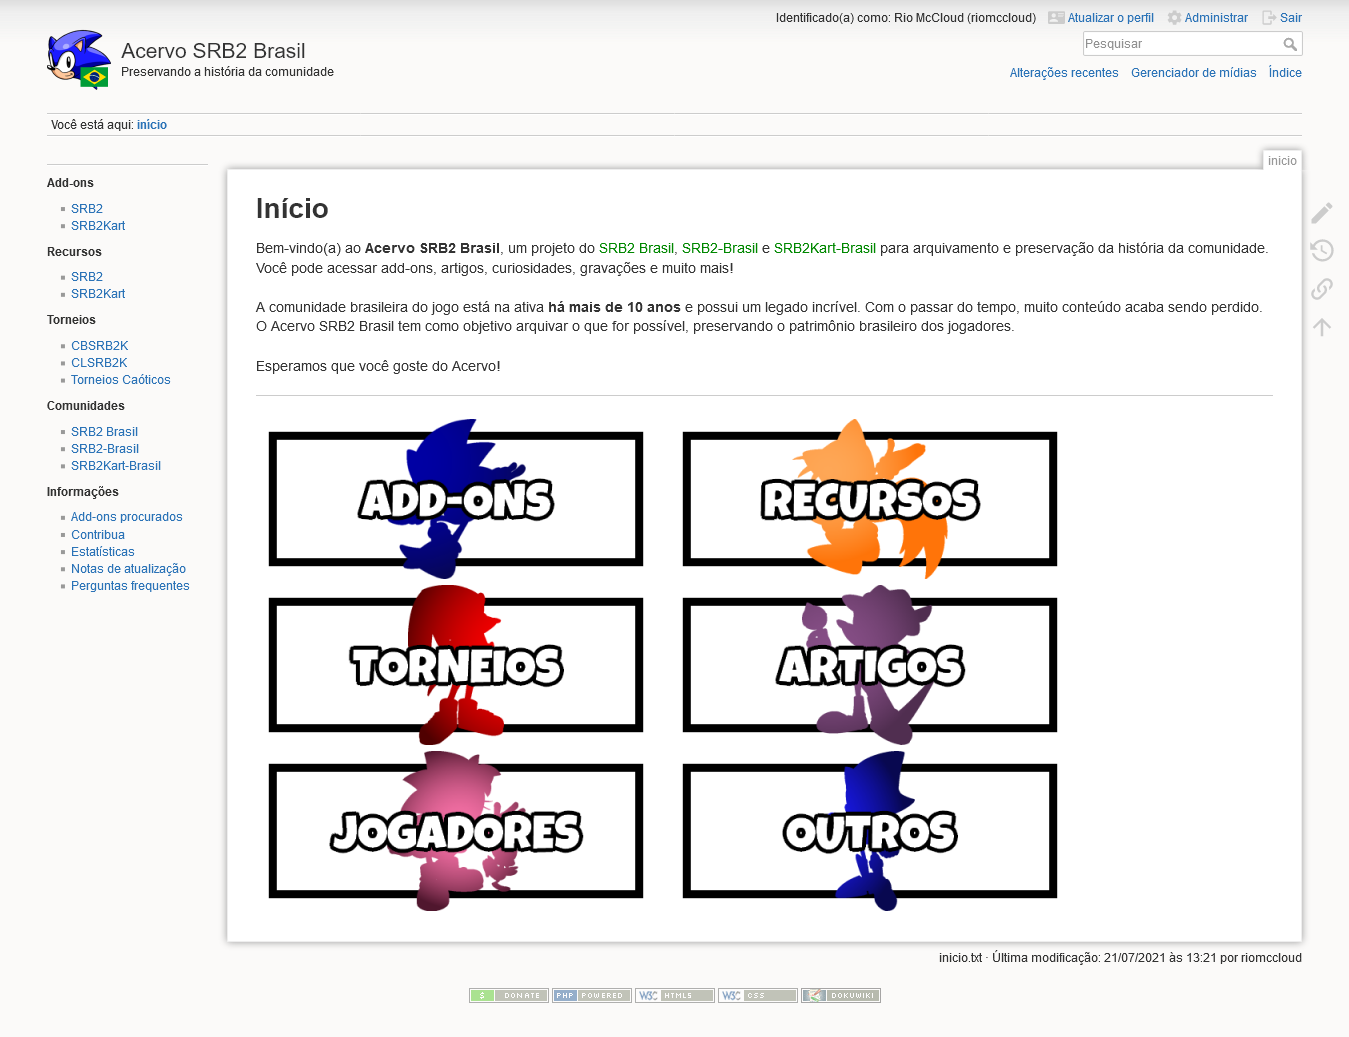Screen dimensions: 1349x1037
Task: Click the Sonic logo with Brazil flag
Action: tap(78, 60)
